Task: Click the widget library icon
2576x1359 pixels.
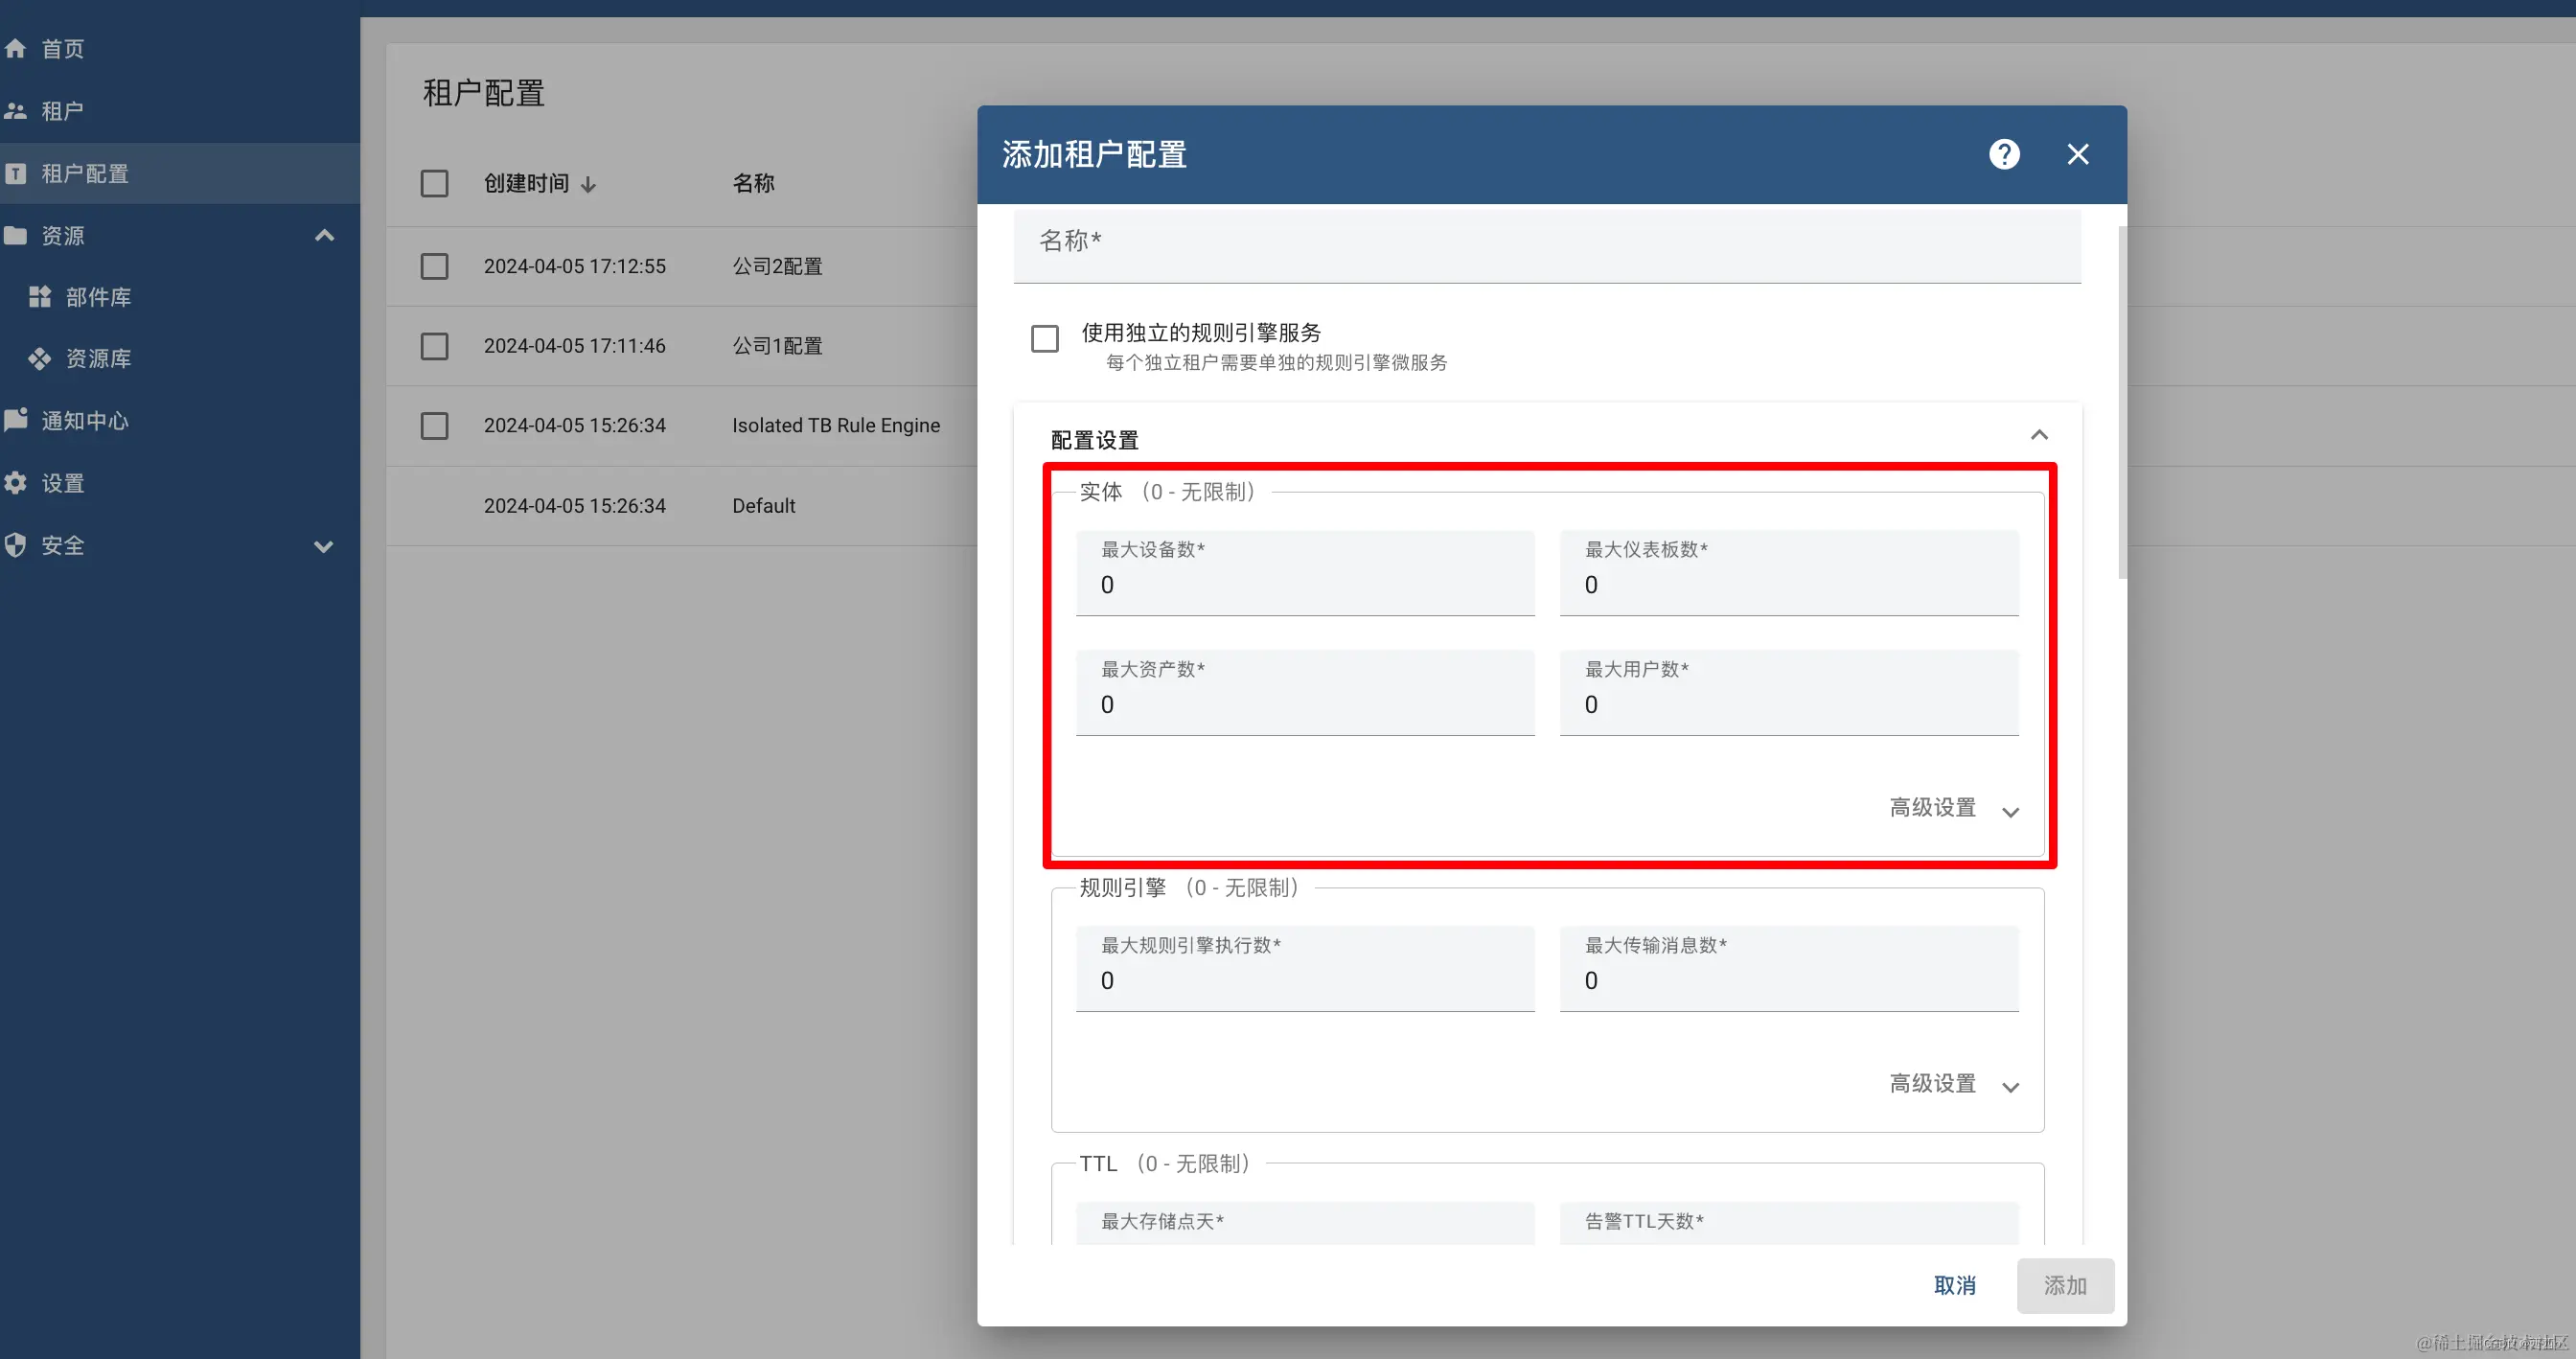Action: coord(39,297)
